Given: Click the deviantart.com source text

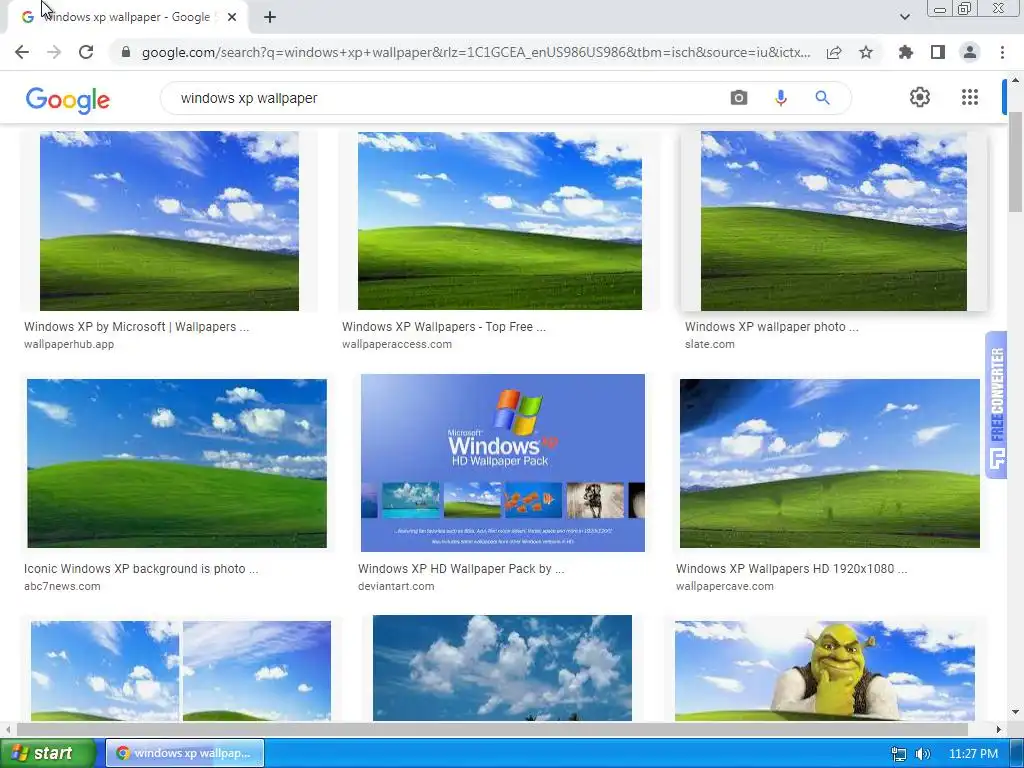Looking at the screenshot, I should click(396, 586).
